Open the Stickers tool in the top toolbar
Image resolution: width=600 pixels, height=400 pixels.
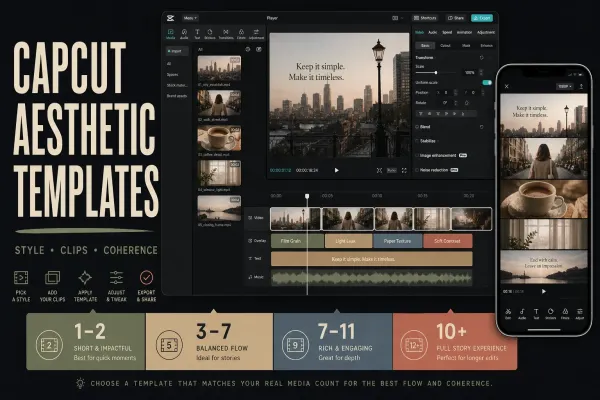[210, 32]
